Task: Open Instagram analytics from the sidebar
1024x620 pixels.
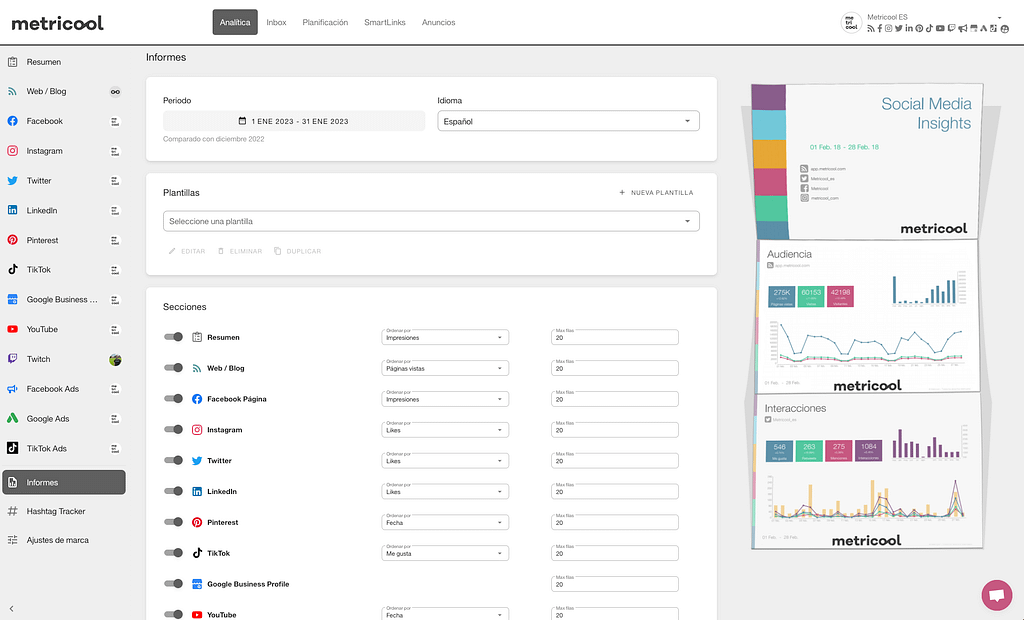Action: 44,151
